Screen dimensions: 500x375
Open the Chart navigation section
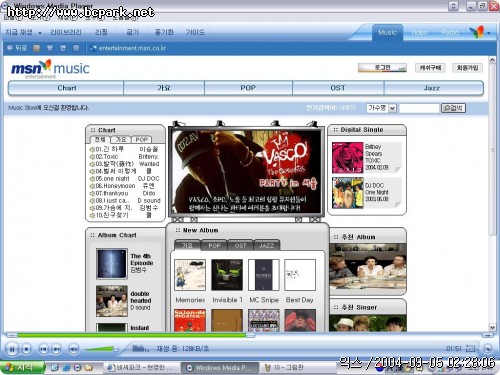point(66,88)
